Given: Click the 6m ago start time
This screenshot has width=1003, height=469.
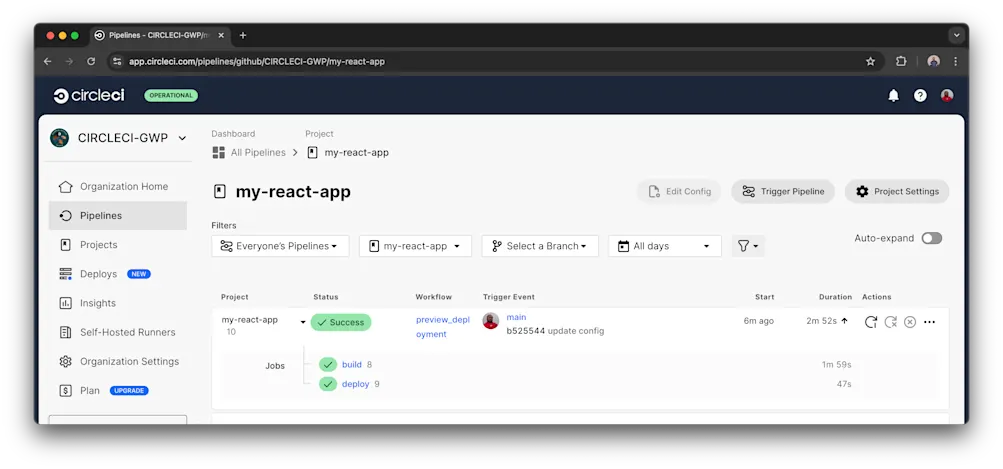Looking at the screenshot, I should [x=759, y=321].
